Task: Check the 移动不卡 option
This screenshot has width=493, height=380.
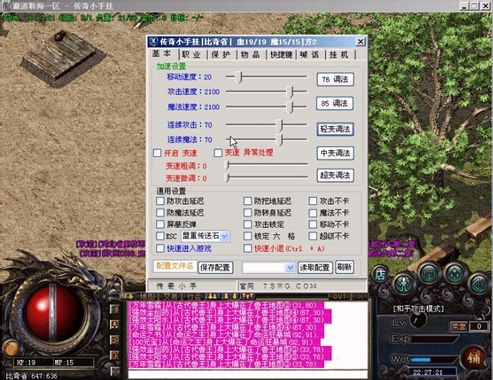Action: point(313,224)
